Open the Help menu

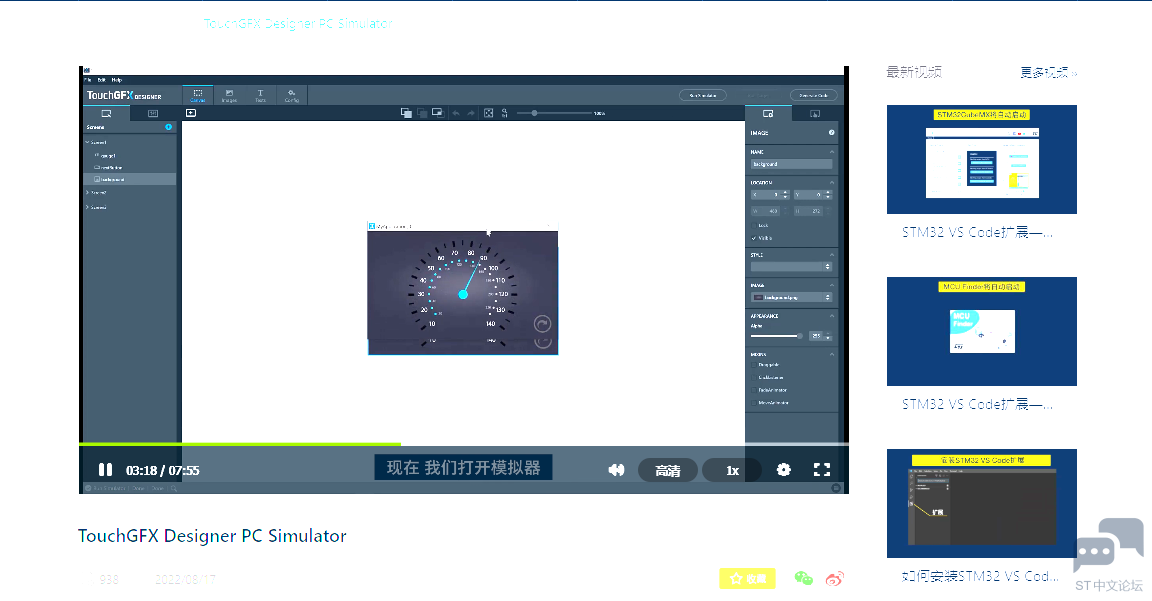coord(117,80)
